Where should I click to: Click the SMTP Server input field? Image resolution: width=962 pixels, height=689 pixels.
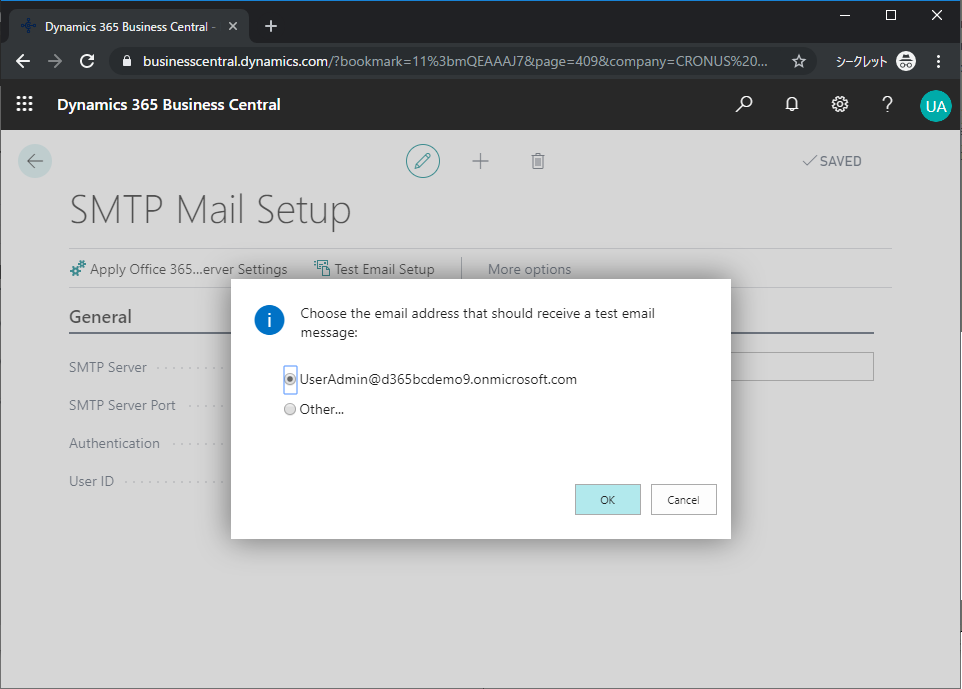802,366
